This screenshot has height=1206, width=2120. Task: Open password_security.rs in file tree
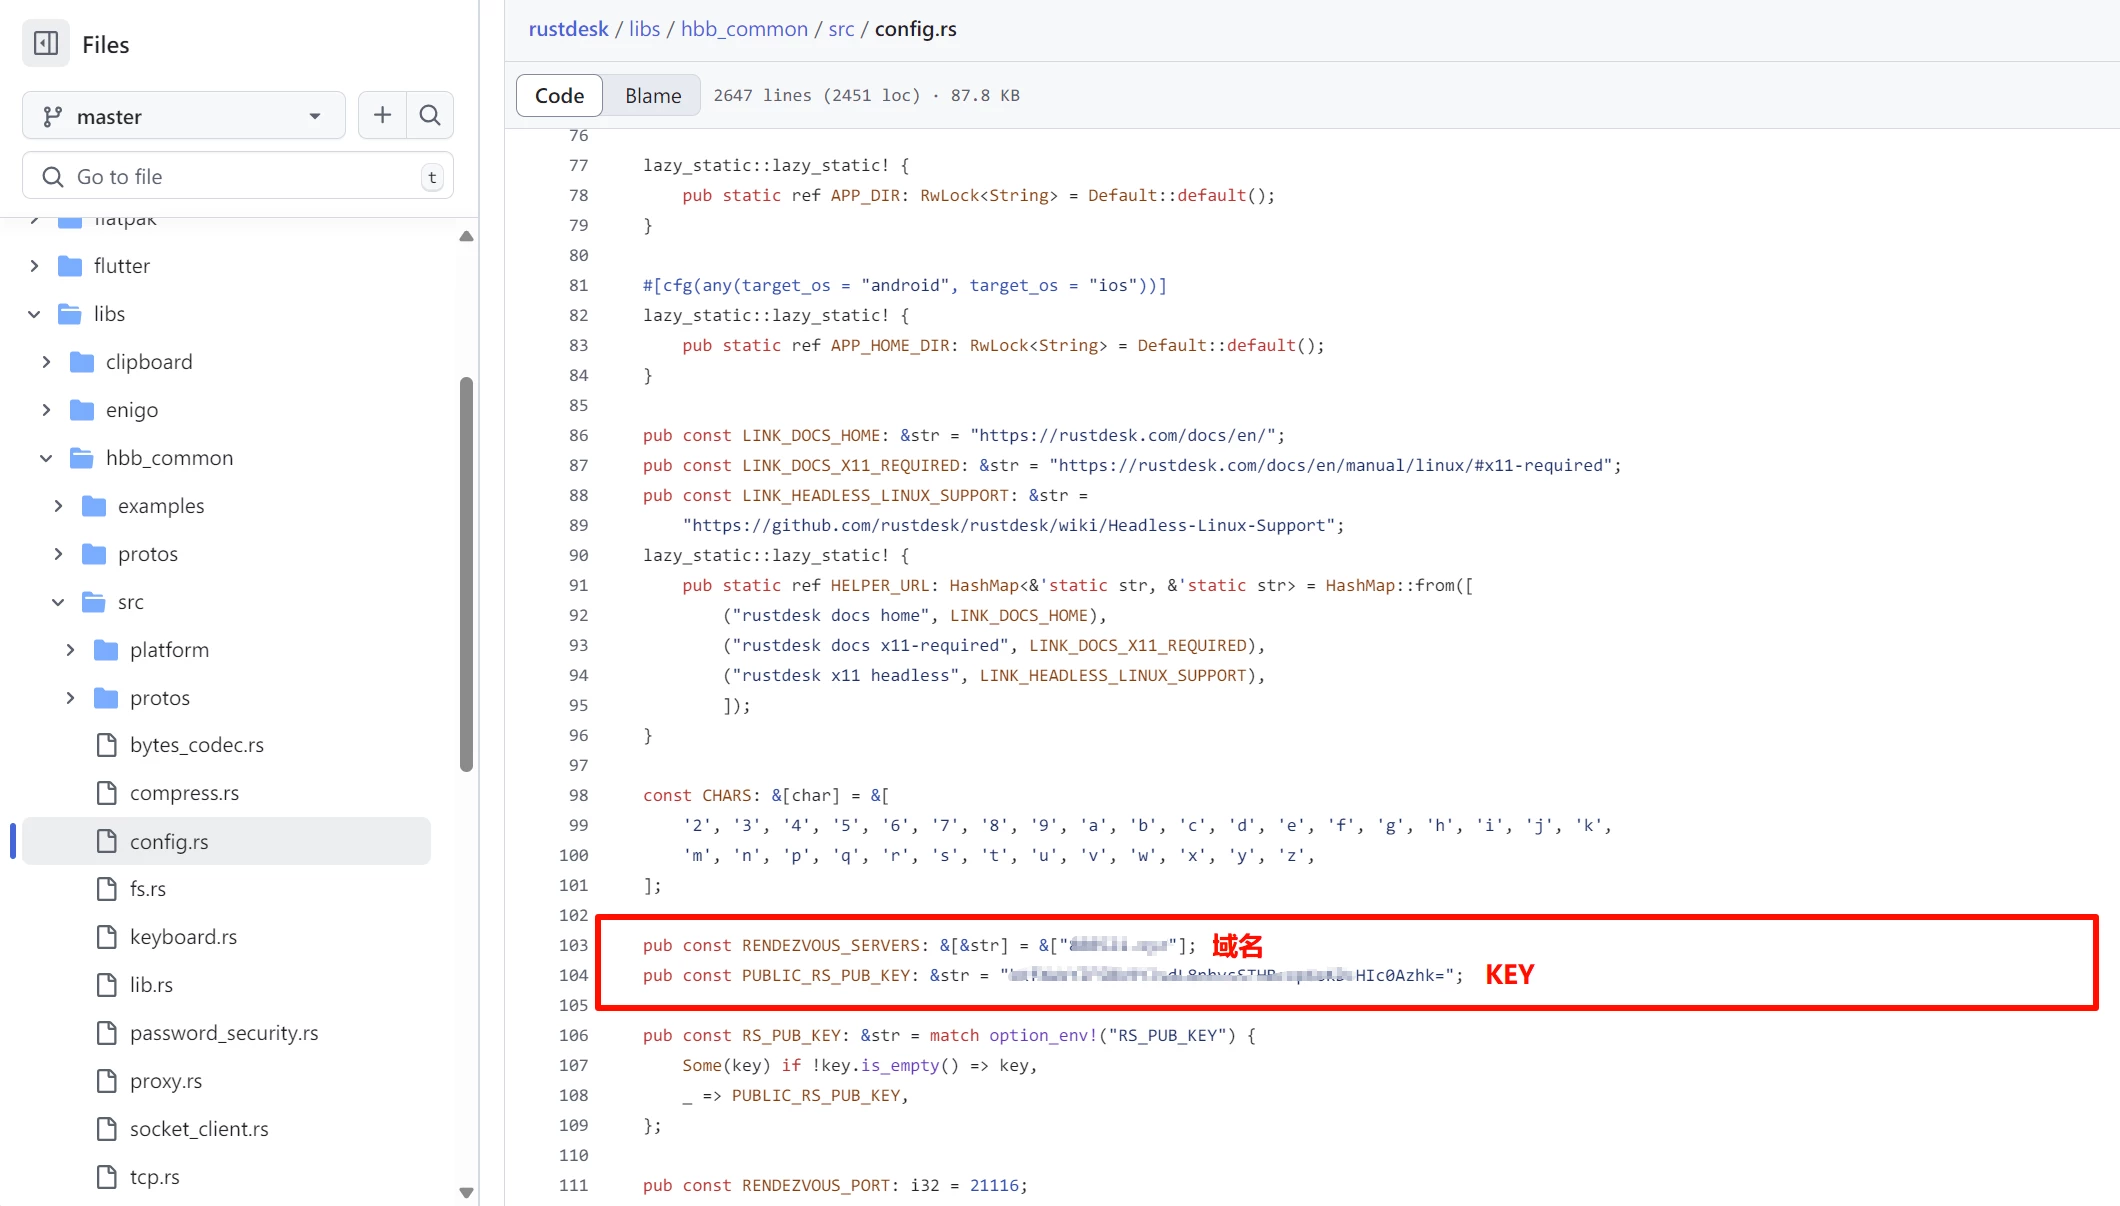coord(223,1033)
